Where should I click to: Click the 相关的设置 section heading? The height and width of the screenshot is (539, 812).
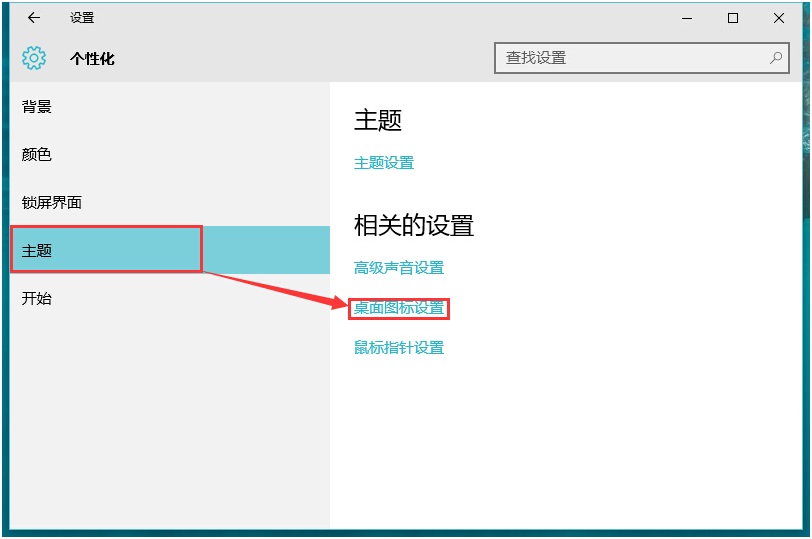414,226
